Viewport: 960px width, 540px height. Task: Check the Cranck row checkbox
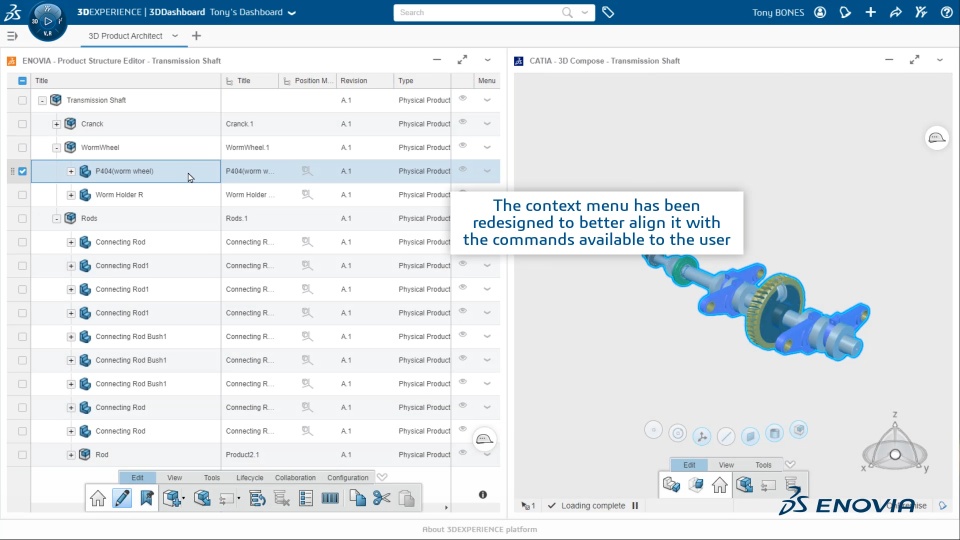(x=23, y=124)
